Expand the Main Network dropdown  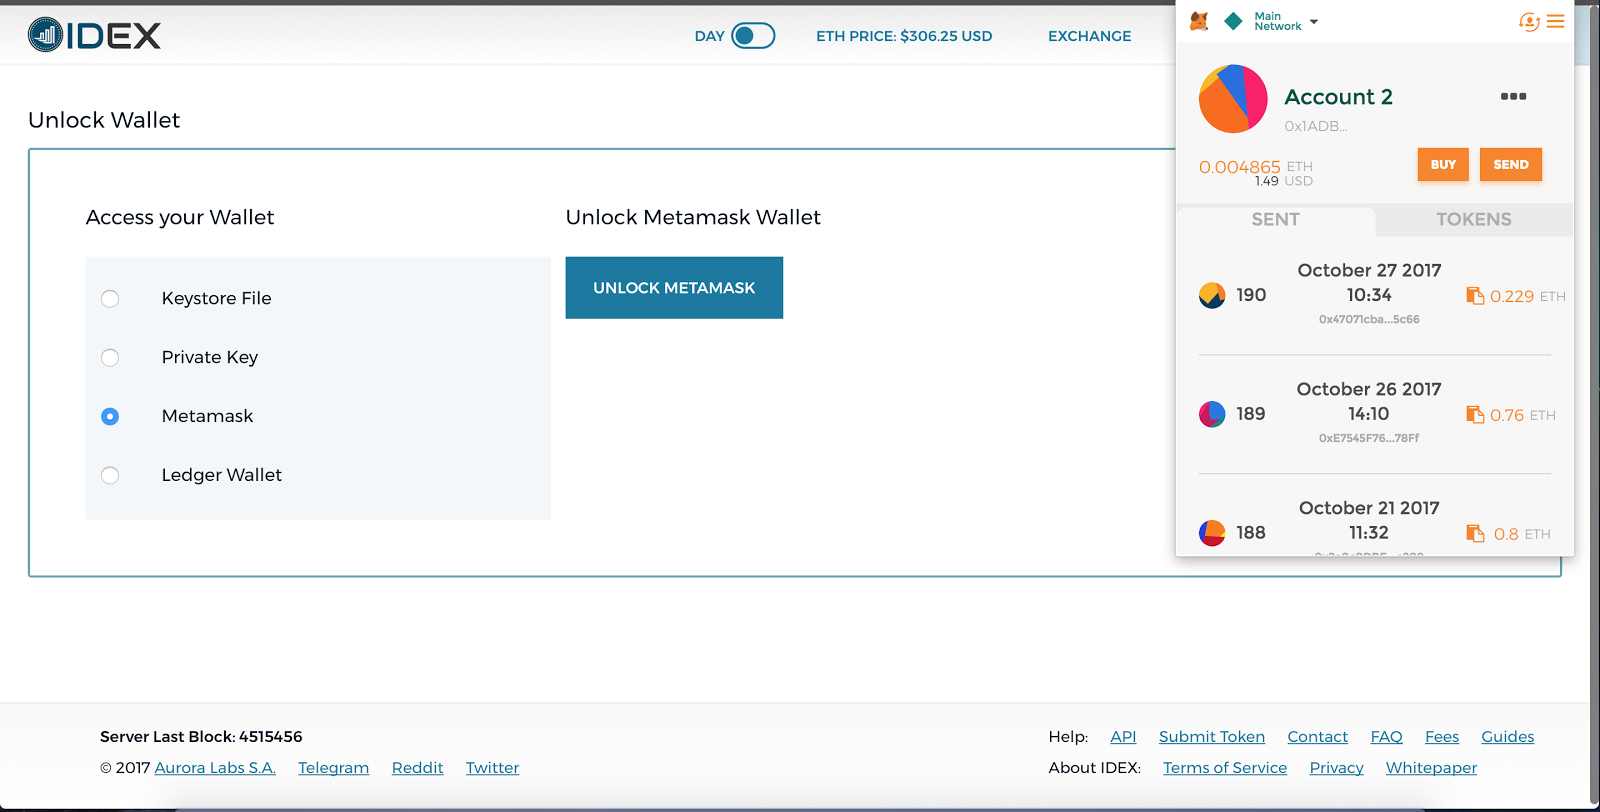click(x=1286, y=21)
